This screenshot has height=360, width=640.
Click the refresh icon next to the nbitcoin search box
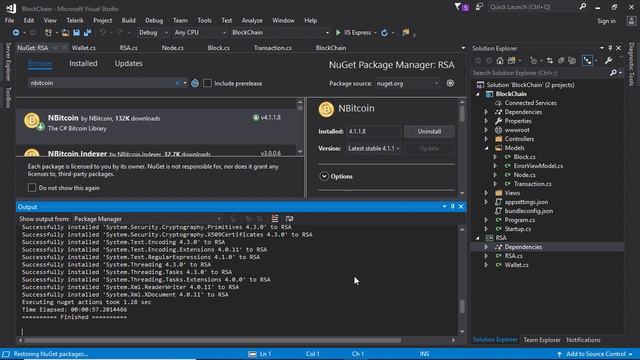click(195, 83)
